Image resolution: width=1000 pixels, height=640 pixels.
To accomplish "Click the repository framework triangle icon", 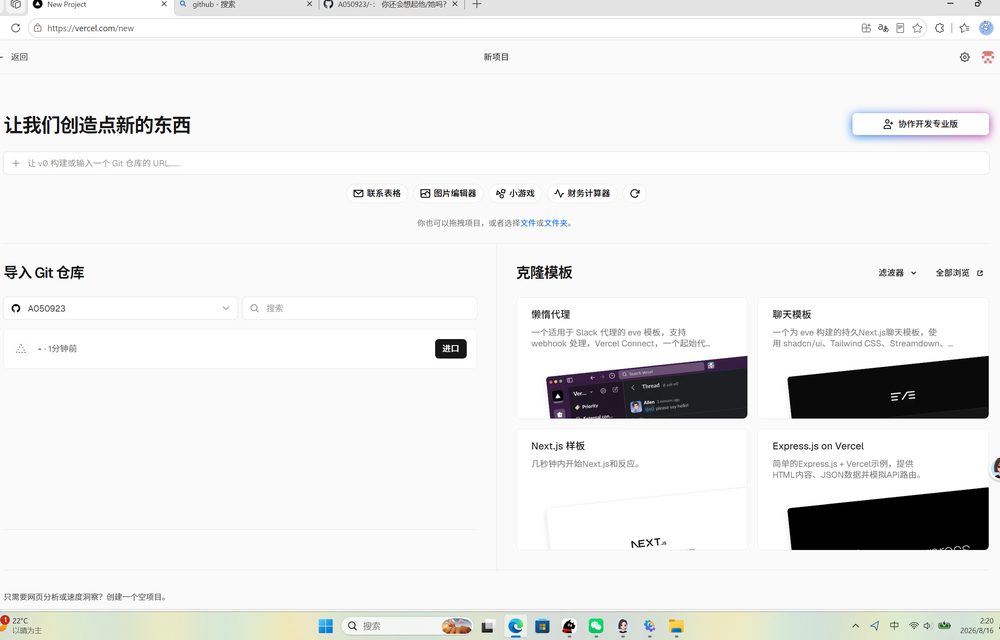I will click(21, 349).
